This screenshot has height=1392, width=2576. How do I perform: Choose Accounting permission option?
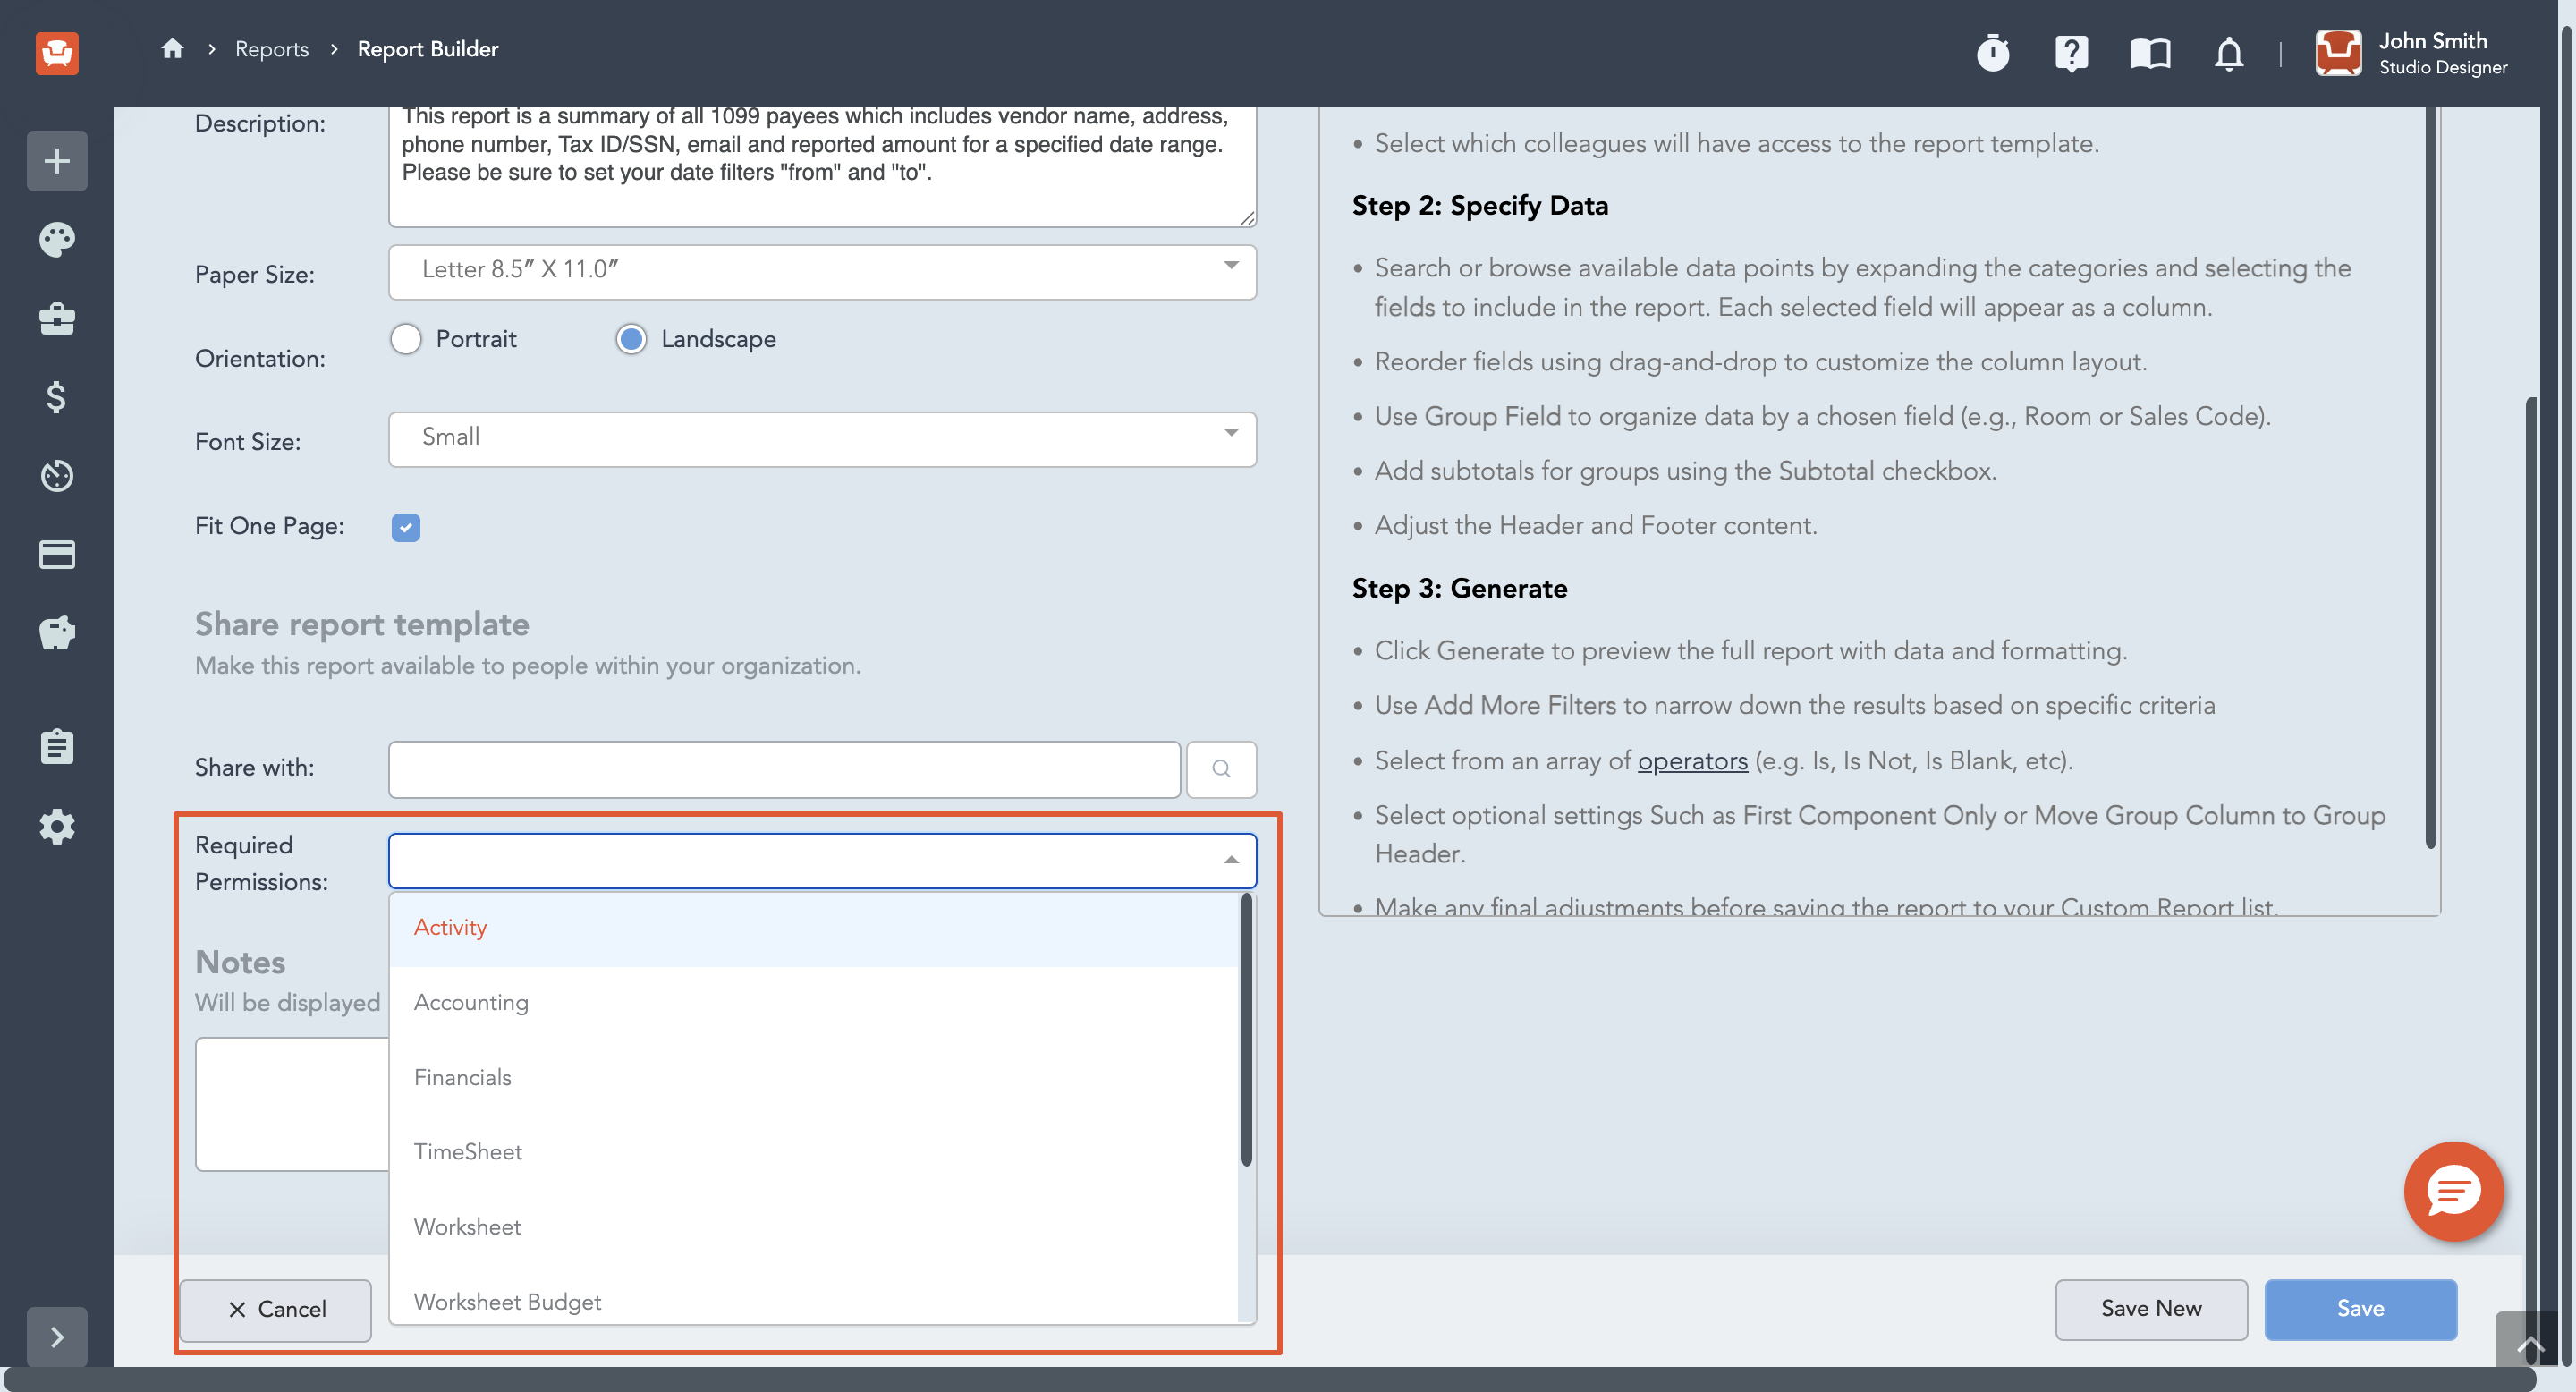click(x=813, y=1003)
